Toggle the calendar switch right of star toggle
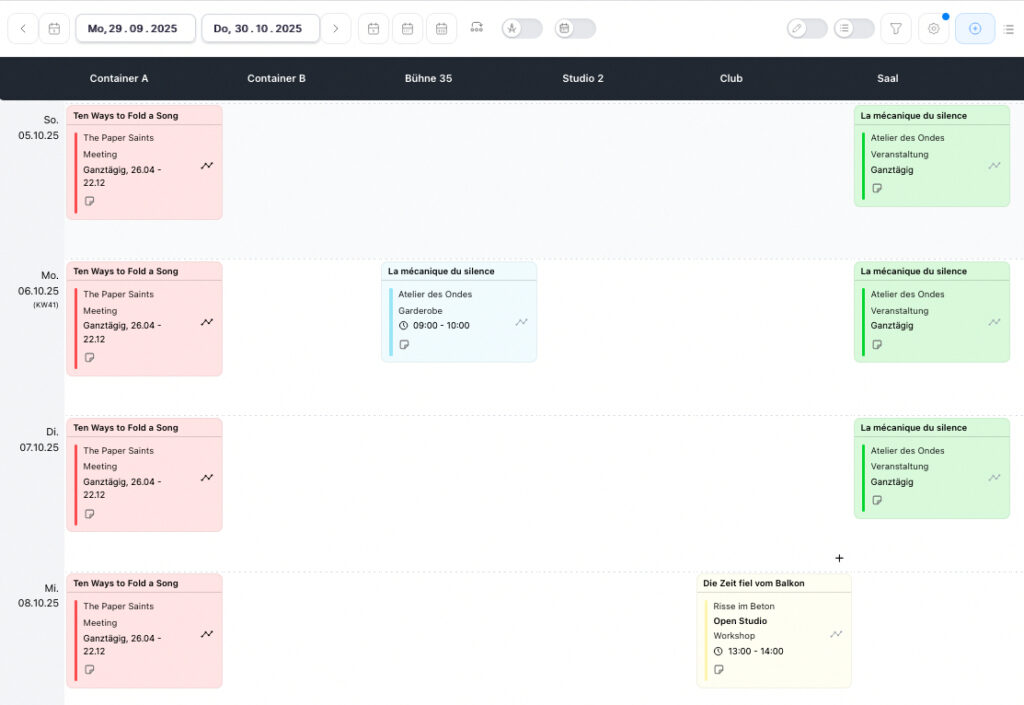This screenshot has height=705, width=1024. coord(575,29)
